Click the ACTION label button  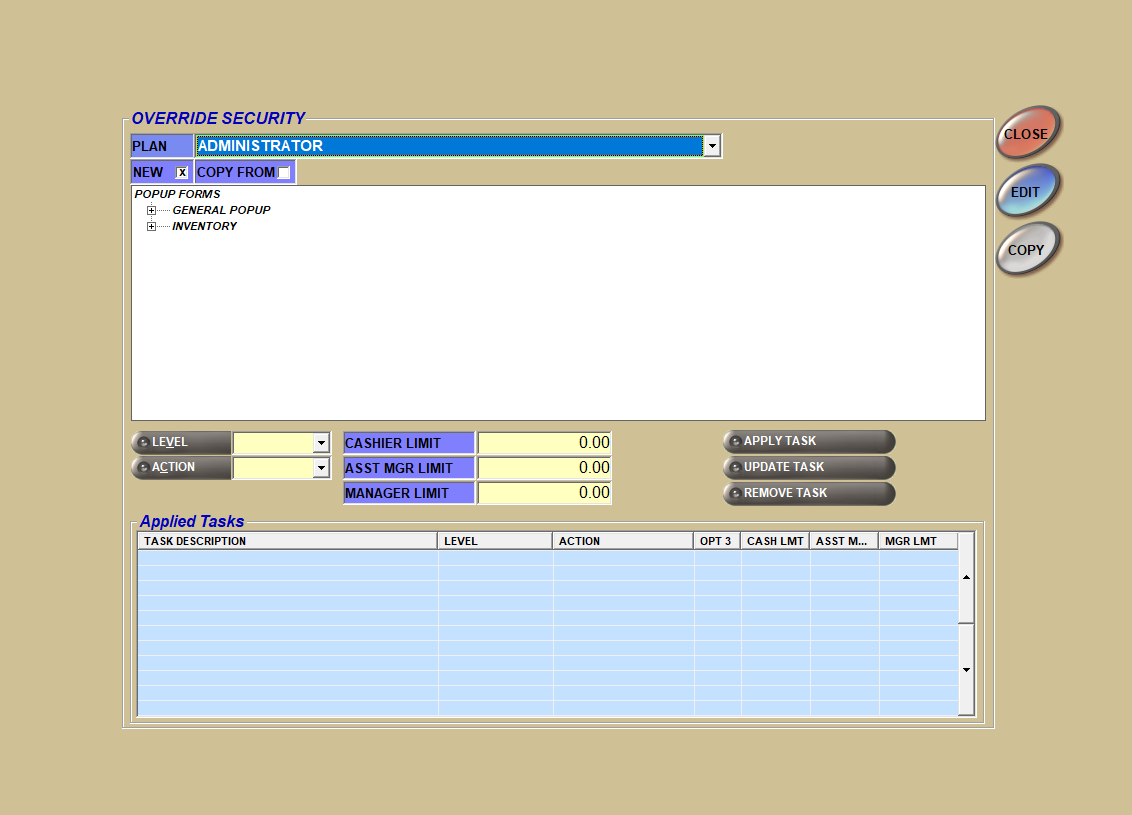click(181, 467)
